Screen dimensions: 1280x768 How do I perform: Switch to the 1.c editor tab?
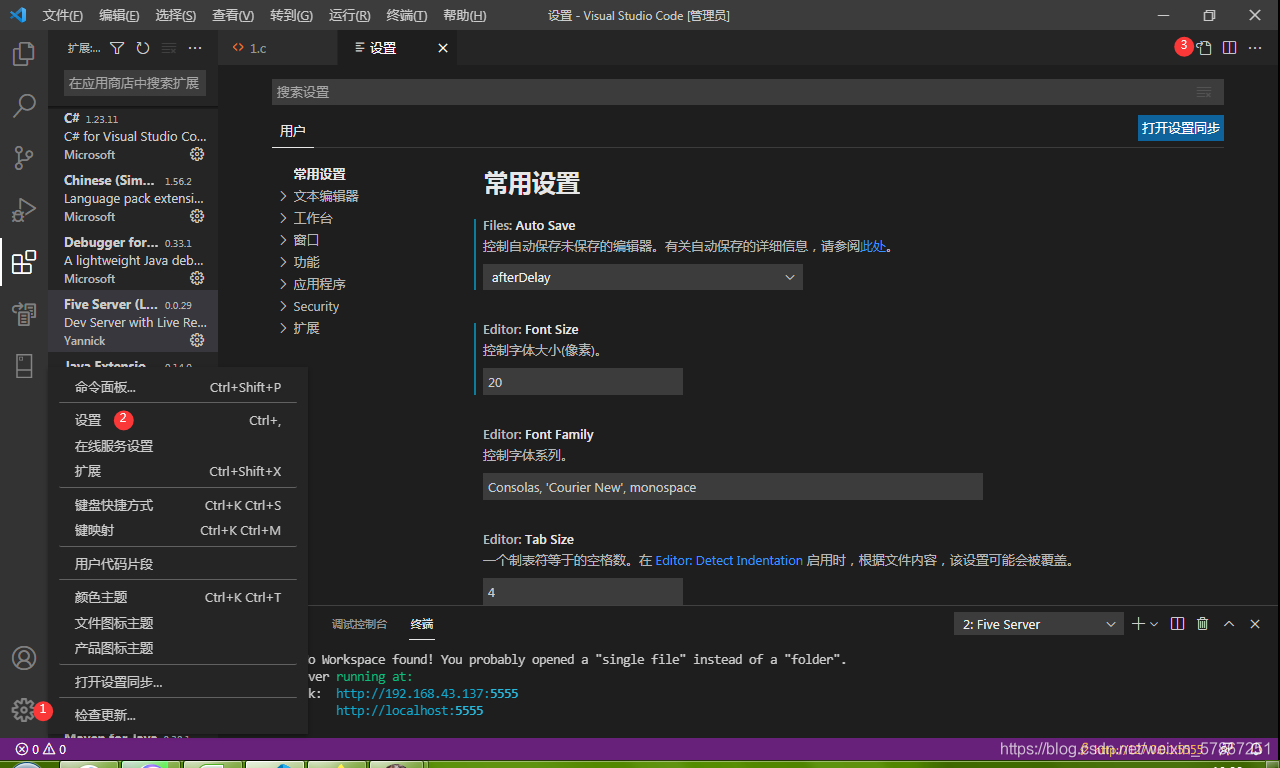pos(278,48)
